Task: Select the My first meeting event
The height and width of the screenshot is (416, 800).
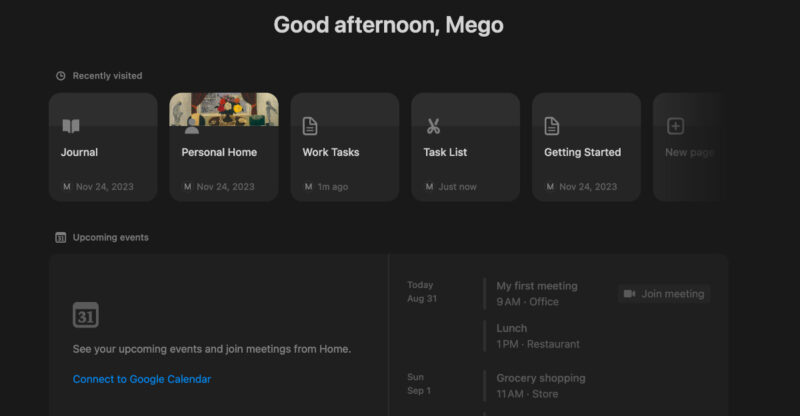Action: tap(537, 286)
